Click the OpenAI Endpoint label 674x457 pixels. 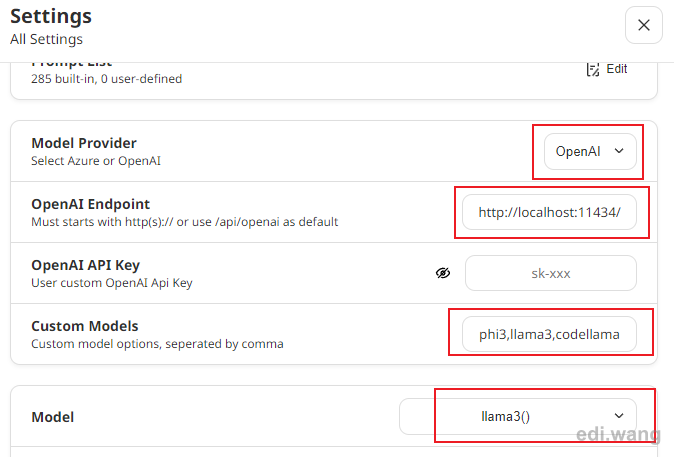(91, 204)
